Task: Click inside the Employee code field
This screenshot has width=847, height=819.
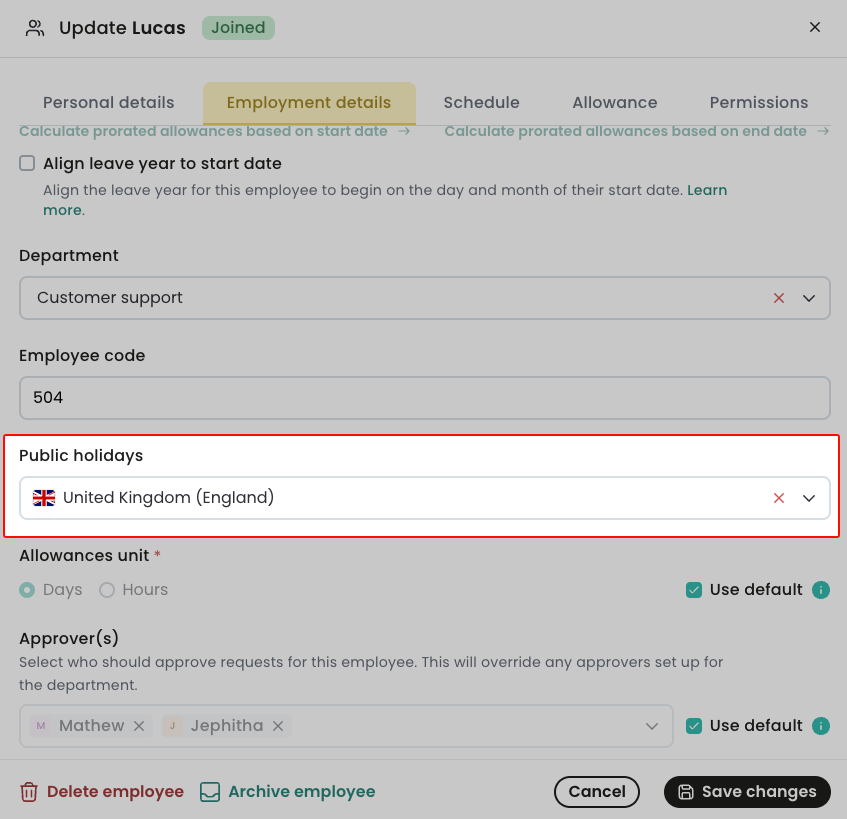Action: (400, 397)
